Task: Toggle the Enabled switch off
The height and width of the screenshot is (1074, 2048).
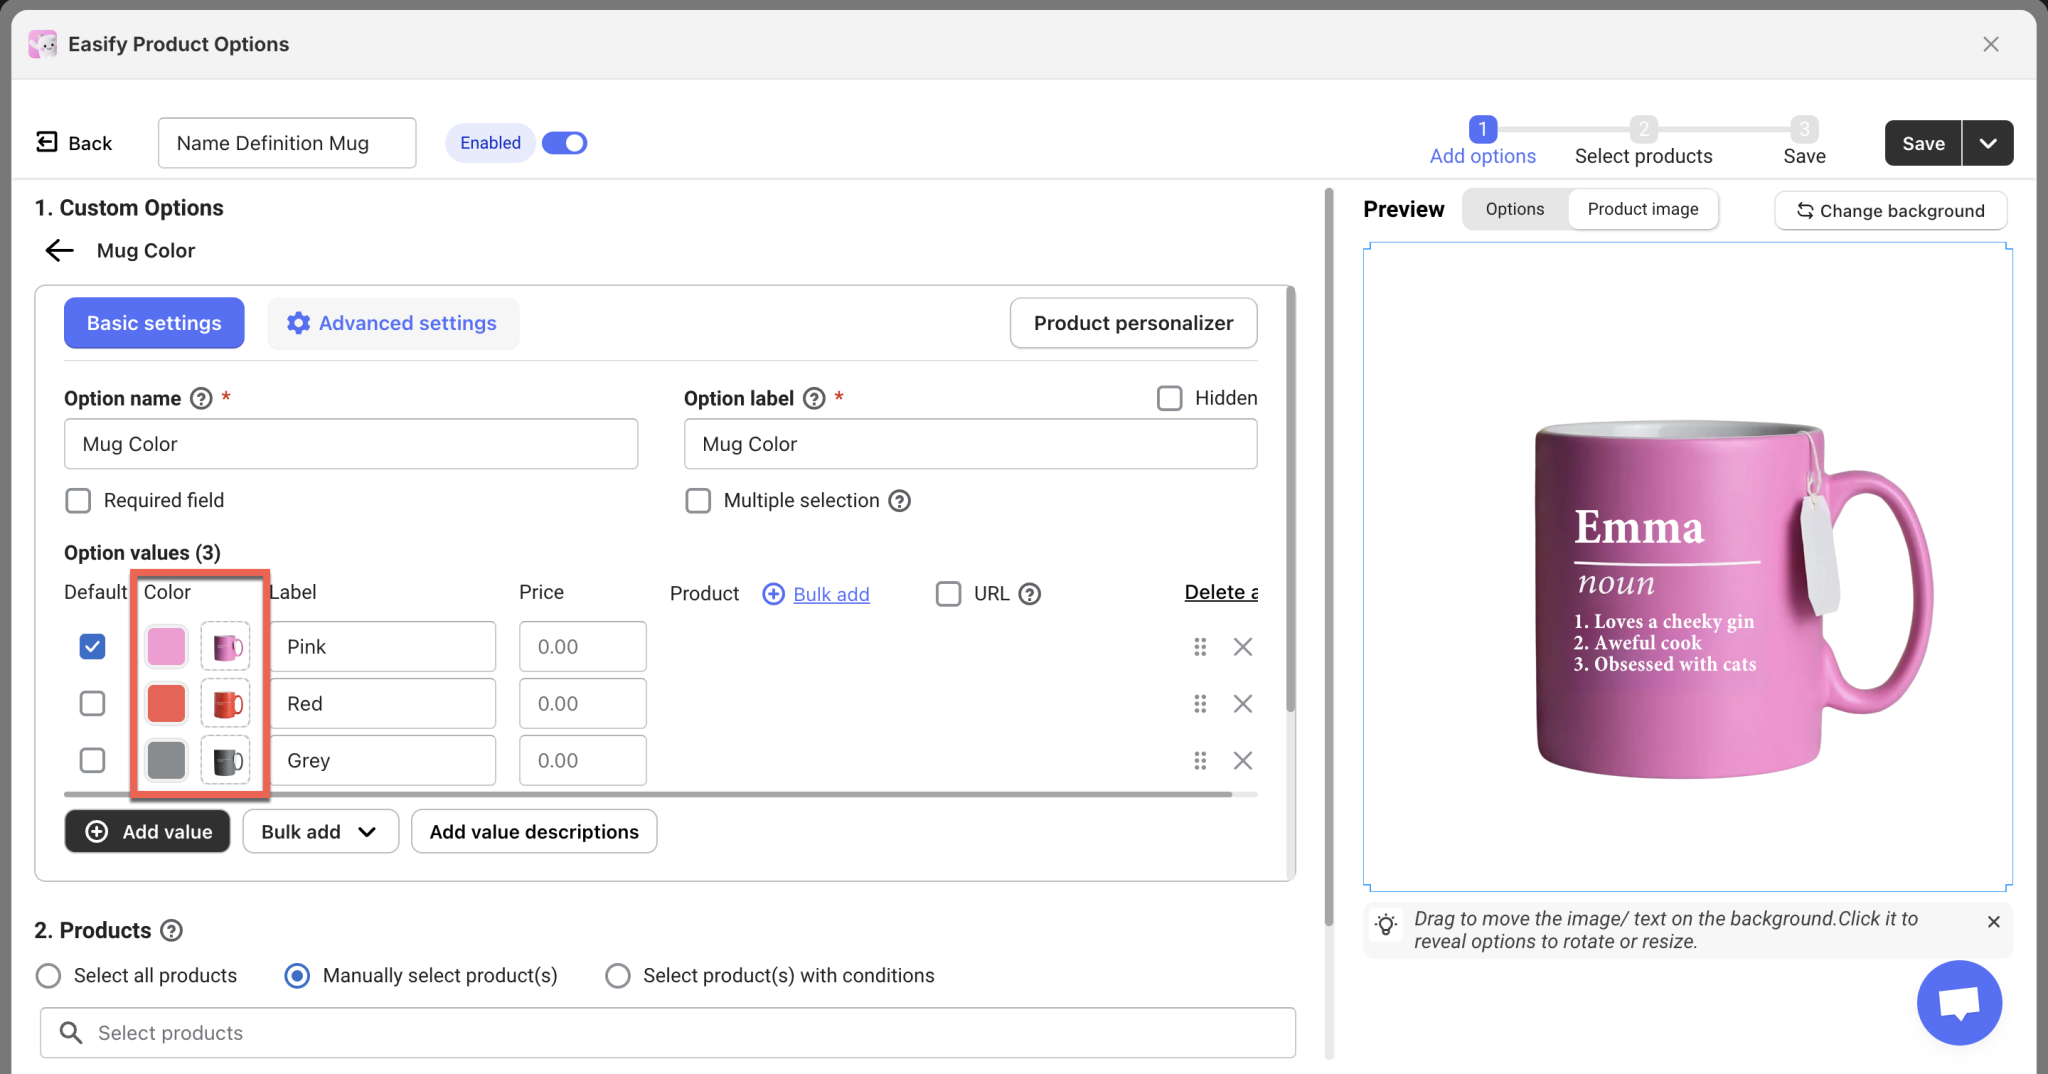Action: tap(565, 143)
